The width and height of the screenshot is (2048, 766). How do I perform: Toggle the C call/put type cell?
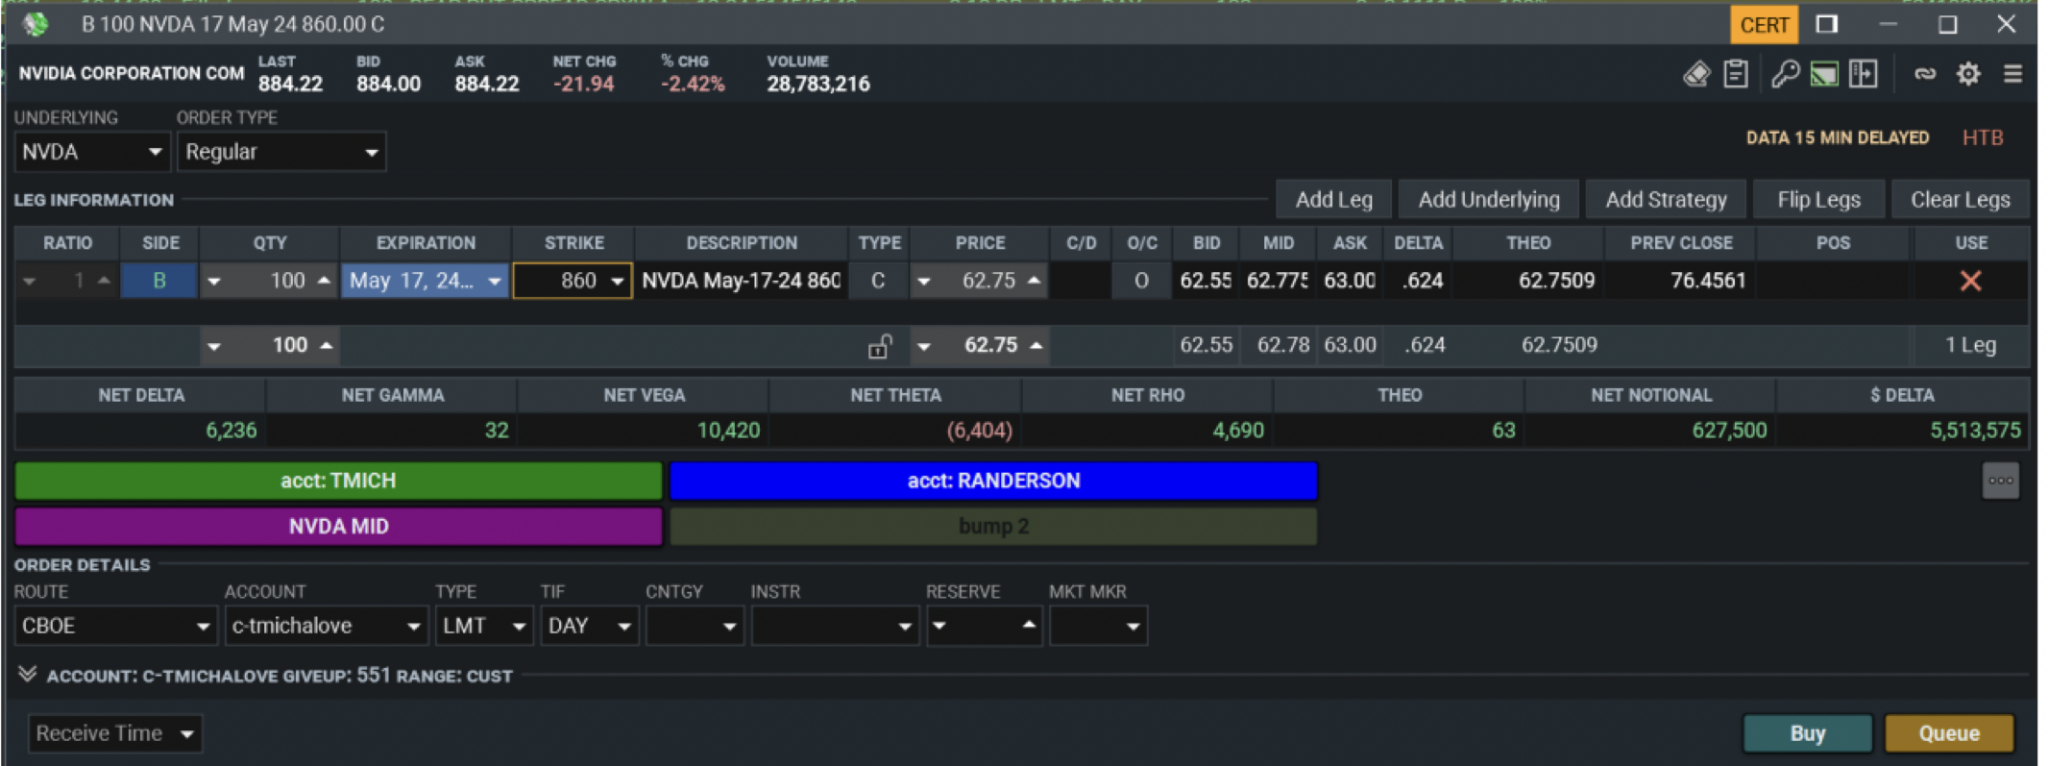coord(878,281)
